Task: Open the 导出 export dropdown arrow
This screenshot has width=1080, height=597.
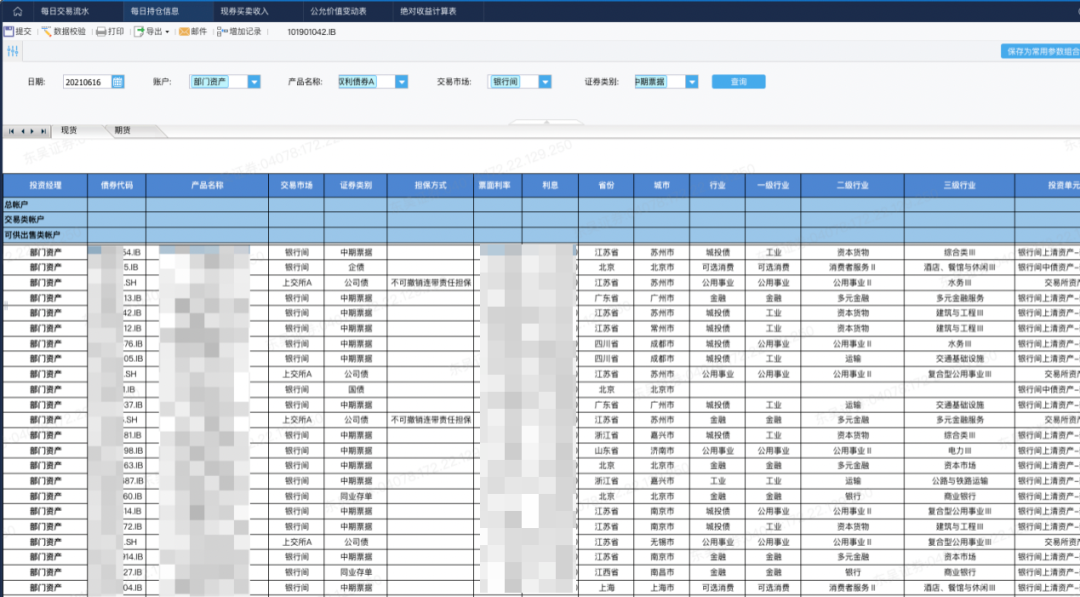Action: point(167,32)
